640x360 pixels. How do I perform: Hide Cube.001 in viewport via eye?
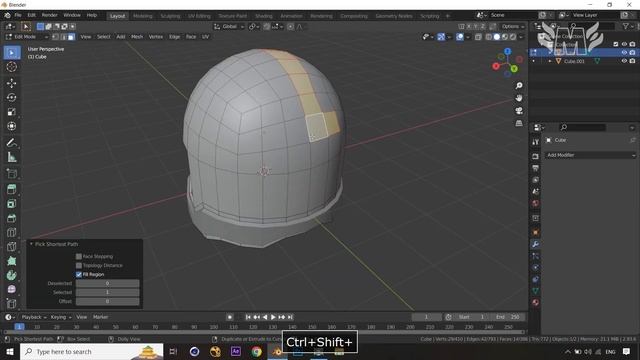coord(624,61)
